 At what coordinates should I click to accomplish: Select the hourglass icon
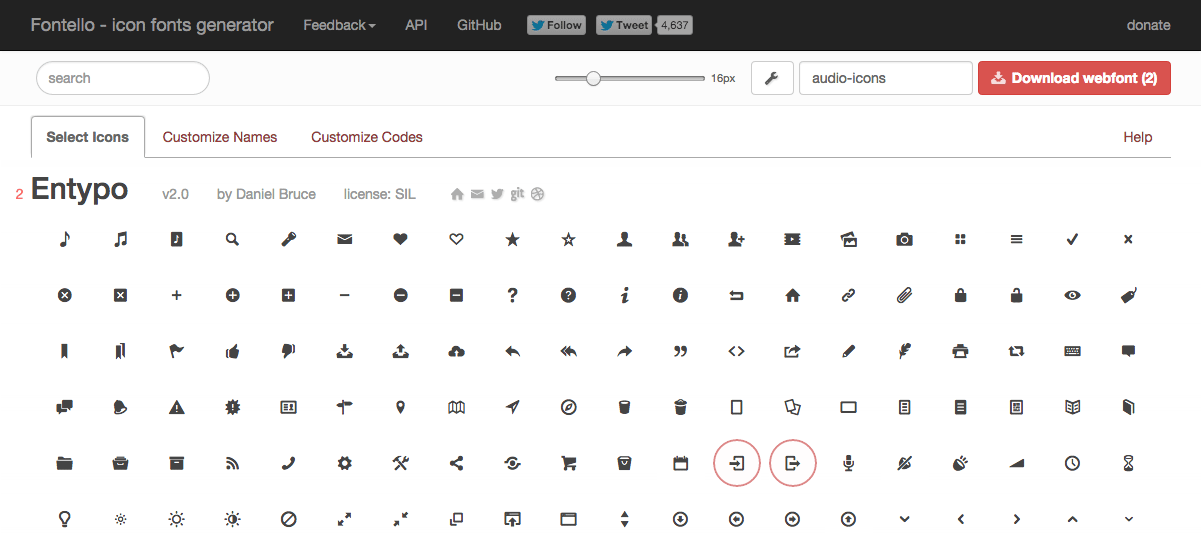1129,463
